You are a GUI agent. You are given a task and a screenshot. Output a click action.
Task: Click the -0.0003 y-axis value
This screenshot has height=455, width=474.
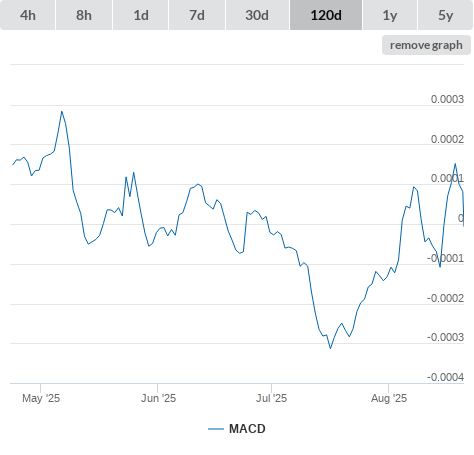pos(445,337)
